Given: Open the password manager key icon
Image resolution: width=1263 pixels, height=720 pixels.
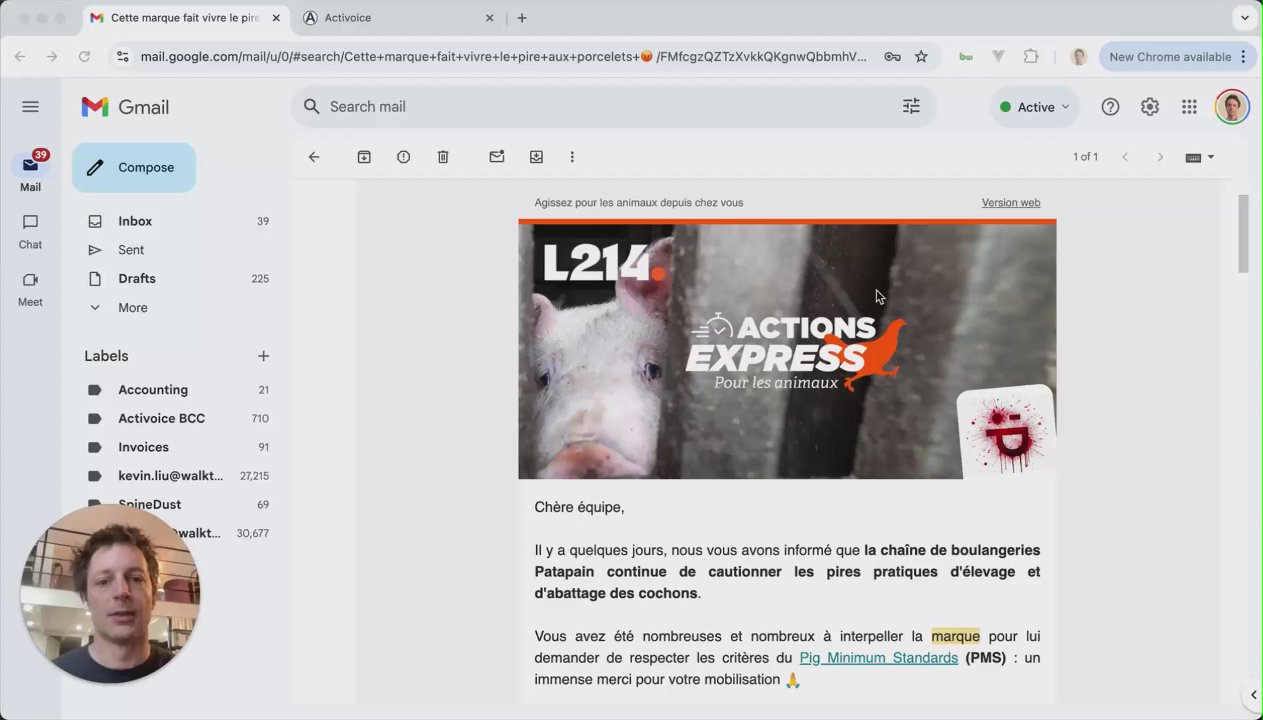Looking at the screenshot, I should pyautogui.click(x=891, y=57).
